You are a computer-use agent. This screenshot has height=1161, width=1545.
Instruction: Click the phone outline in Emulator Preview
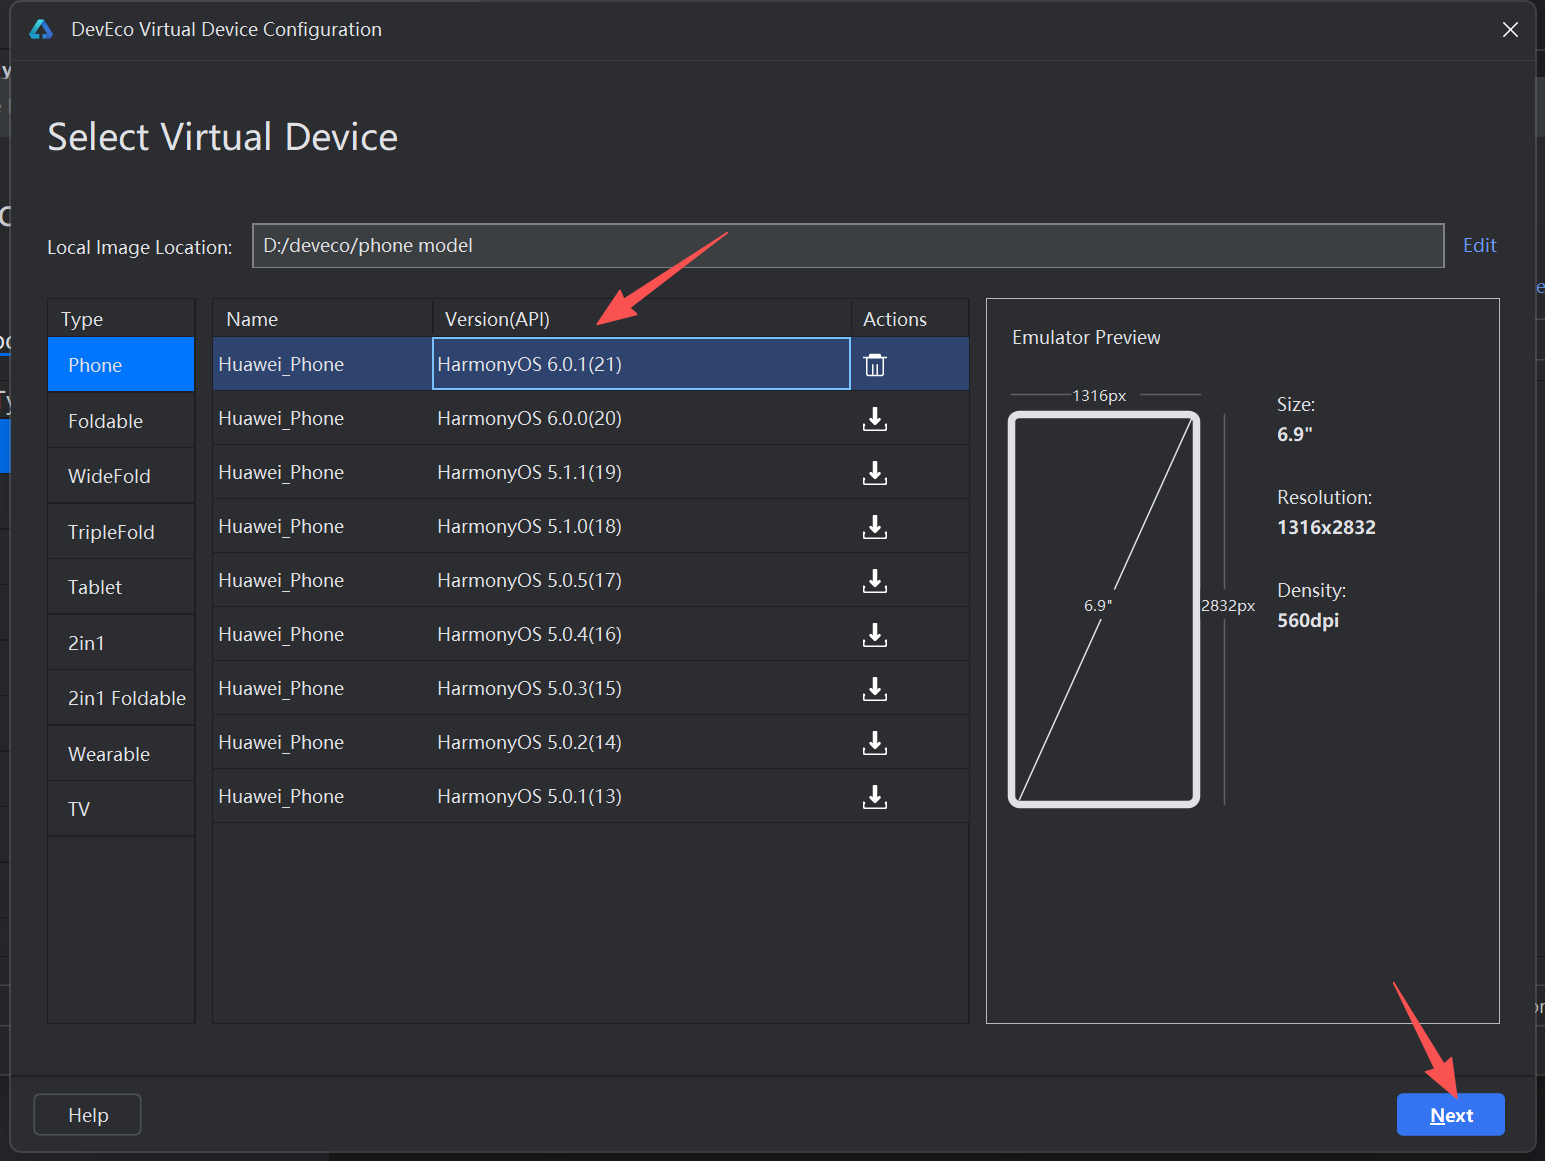[x=1104, y=609]
